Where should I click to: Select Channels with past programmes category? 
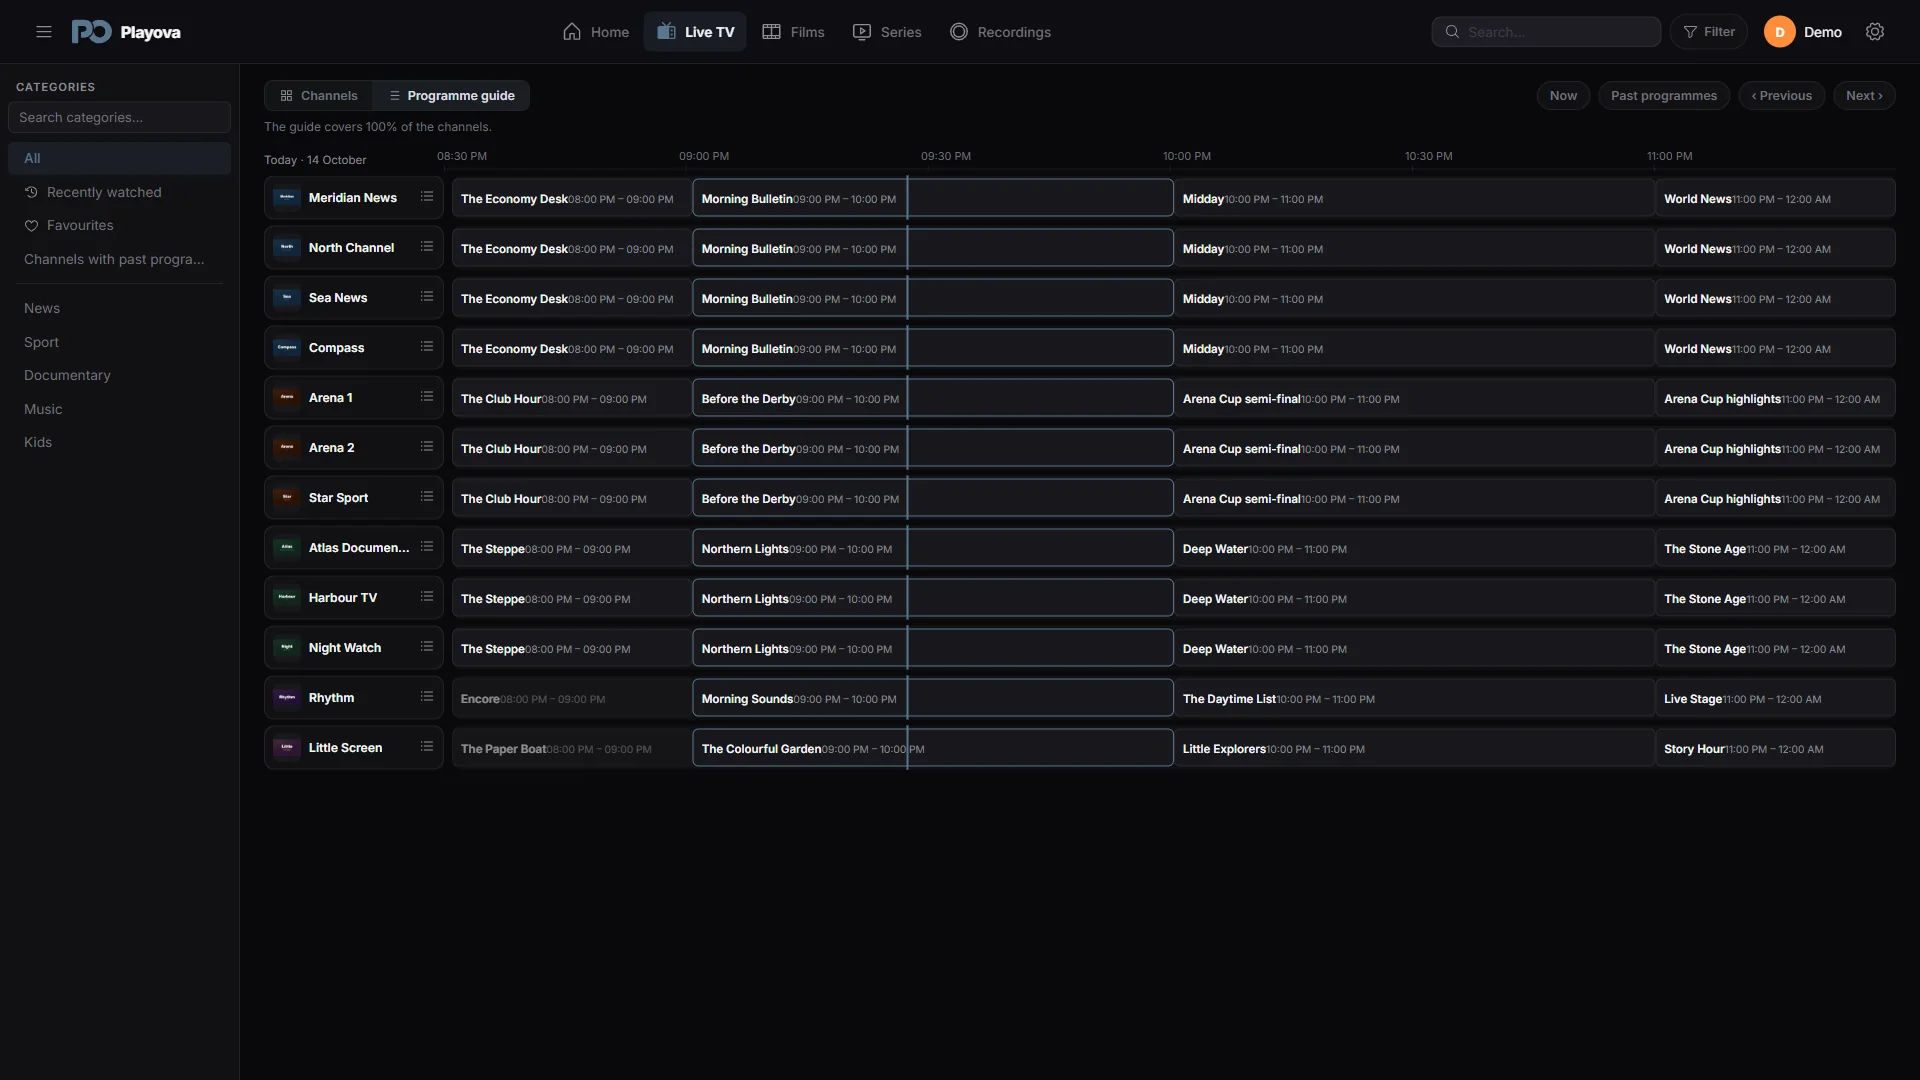[x=119, y=259]
